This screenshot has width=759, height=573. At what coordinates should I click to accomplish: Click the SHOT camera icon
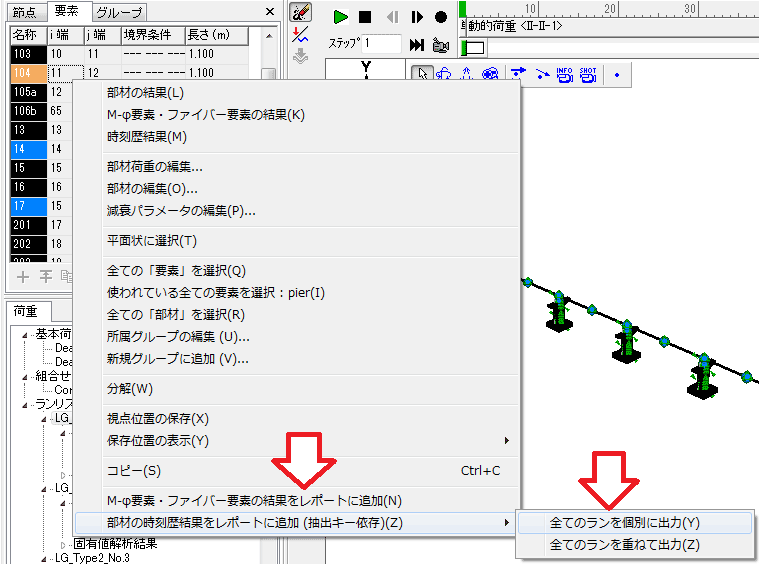click(588, 75)
